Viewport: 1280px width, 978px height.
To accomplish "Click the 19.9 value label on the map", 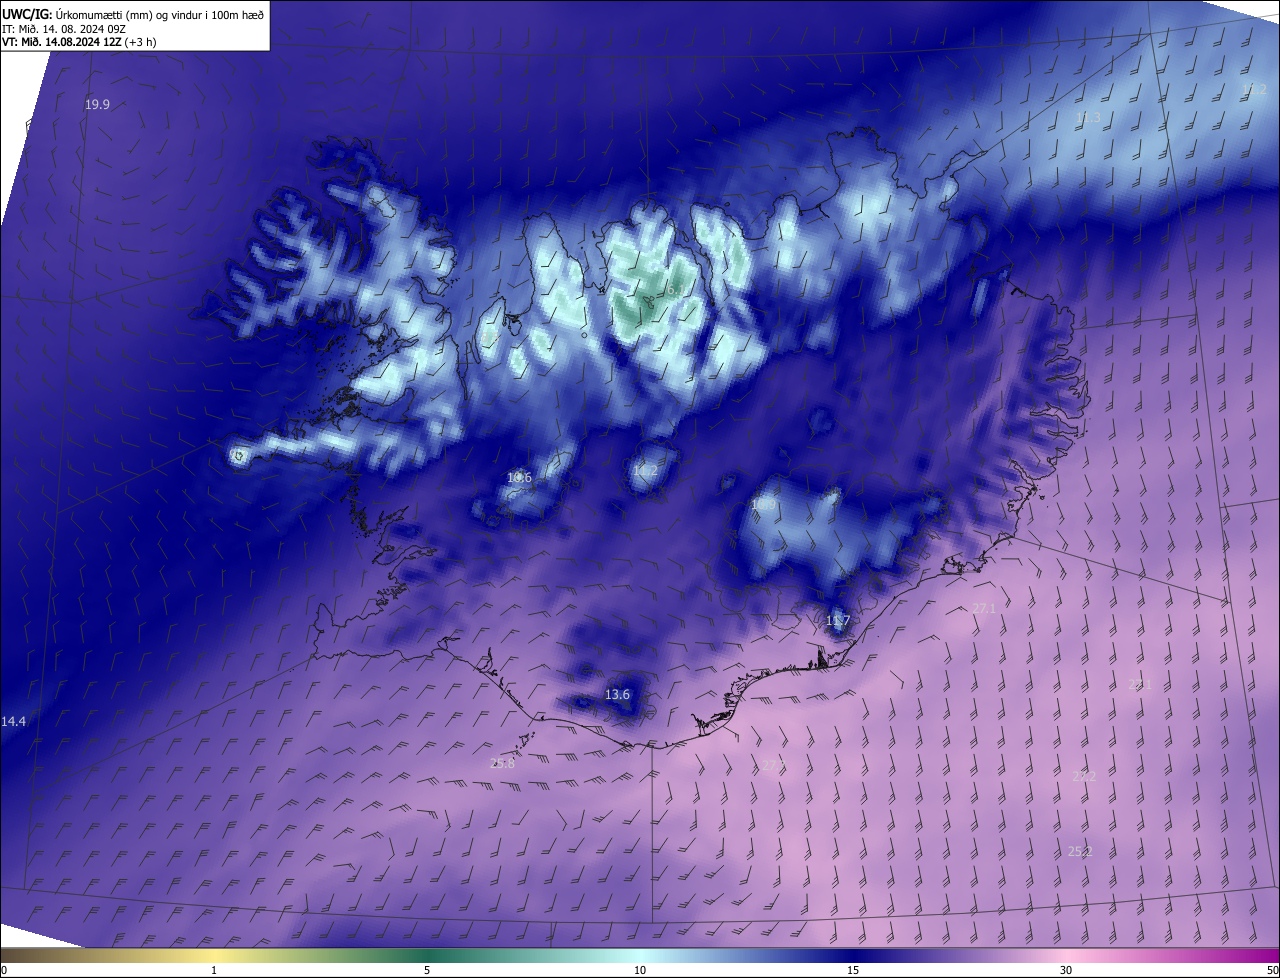I will (x=97, y=105).
